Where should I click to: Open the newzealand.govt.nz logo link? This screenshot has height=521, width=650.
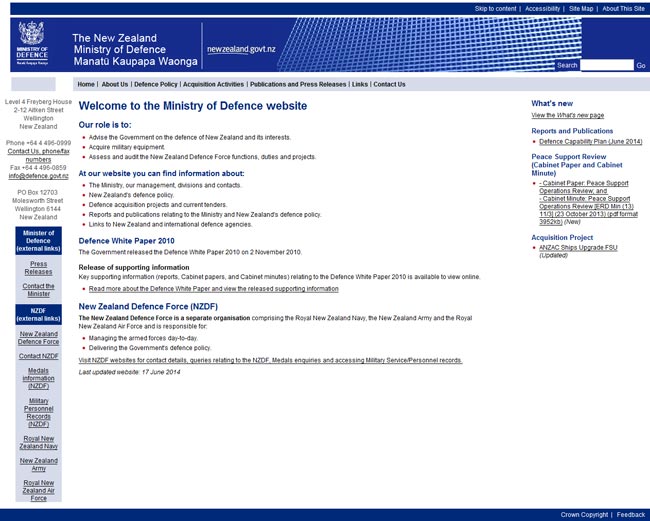click(x=241, y=49)
